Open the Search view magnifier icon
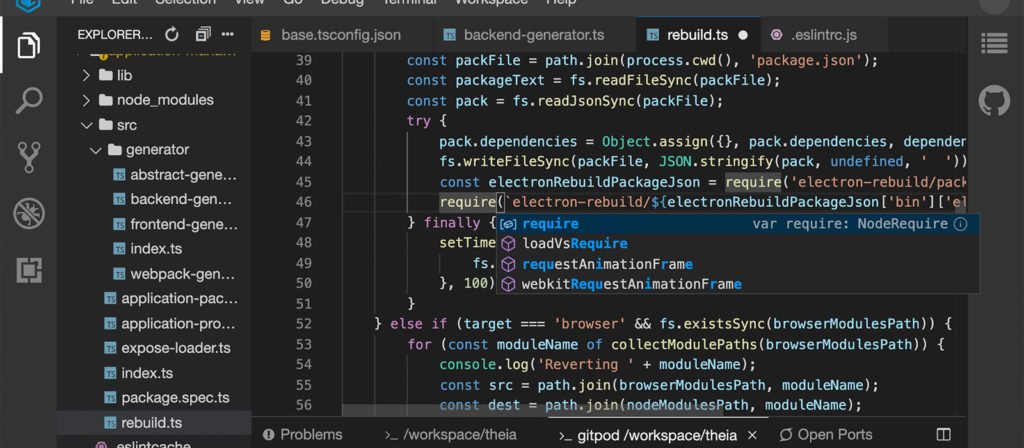 29,101
